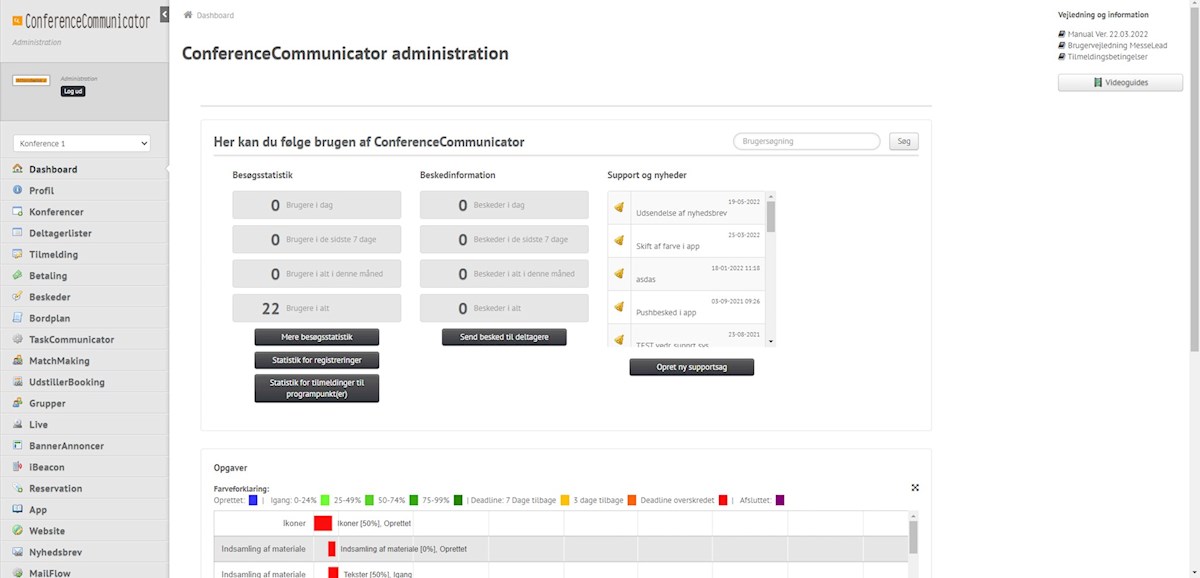
Task: Click the Dashboard house icon in sidebar
Action: [x=18, y=169]
